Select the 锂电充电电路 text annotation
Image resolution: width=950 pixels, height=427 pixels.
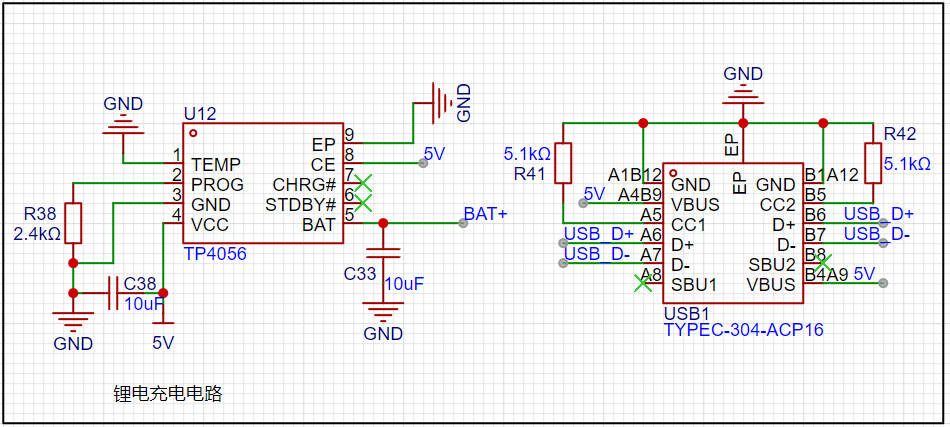click(168, 394)
